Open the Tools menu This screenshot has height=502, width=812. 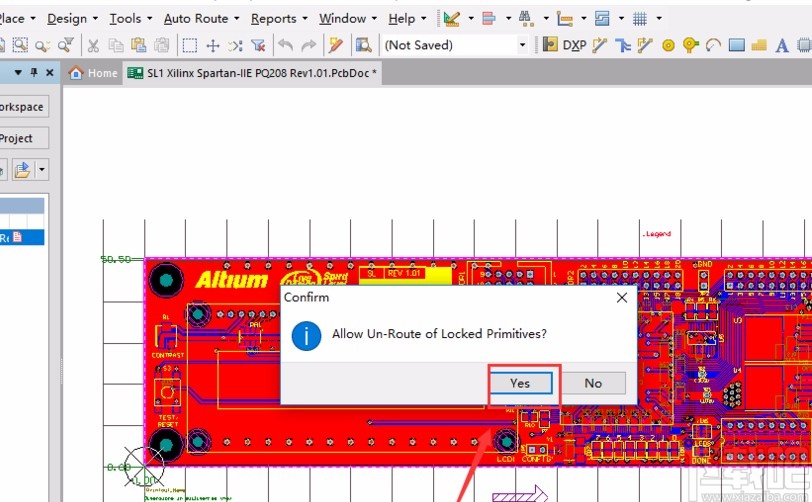click(130, 19)
